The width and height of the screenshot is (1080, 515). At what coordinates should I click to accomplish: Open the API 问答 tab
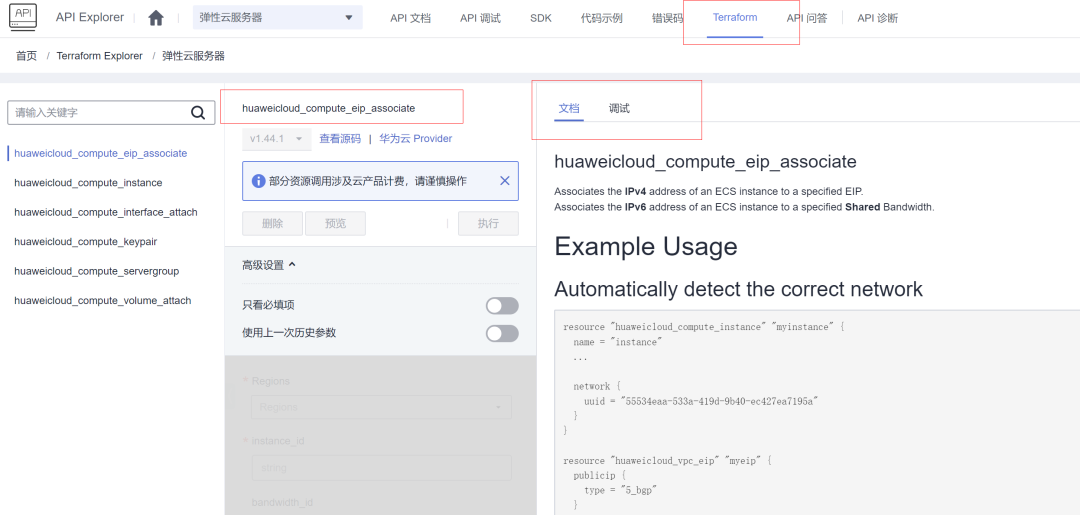point(807,19)
